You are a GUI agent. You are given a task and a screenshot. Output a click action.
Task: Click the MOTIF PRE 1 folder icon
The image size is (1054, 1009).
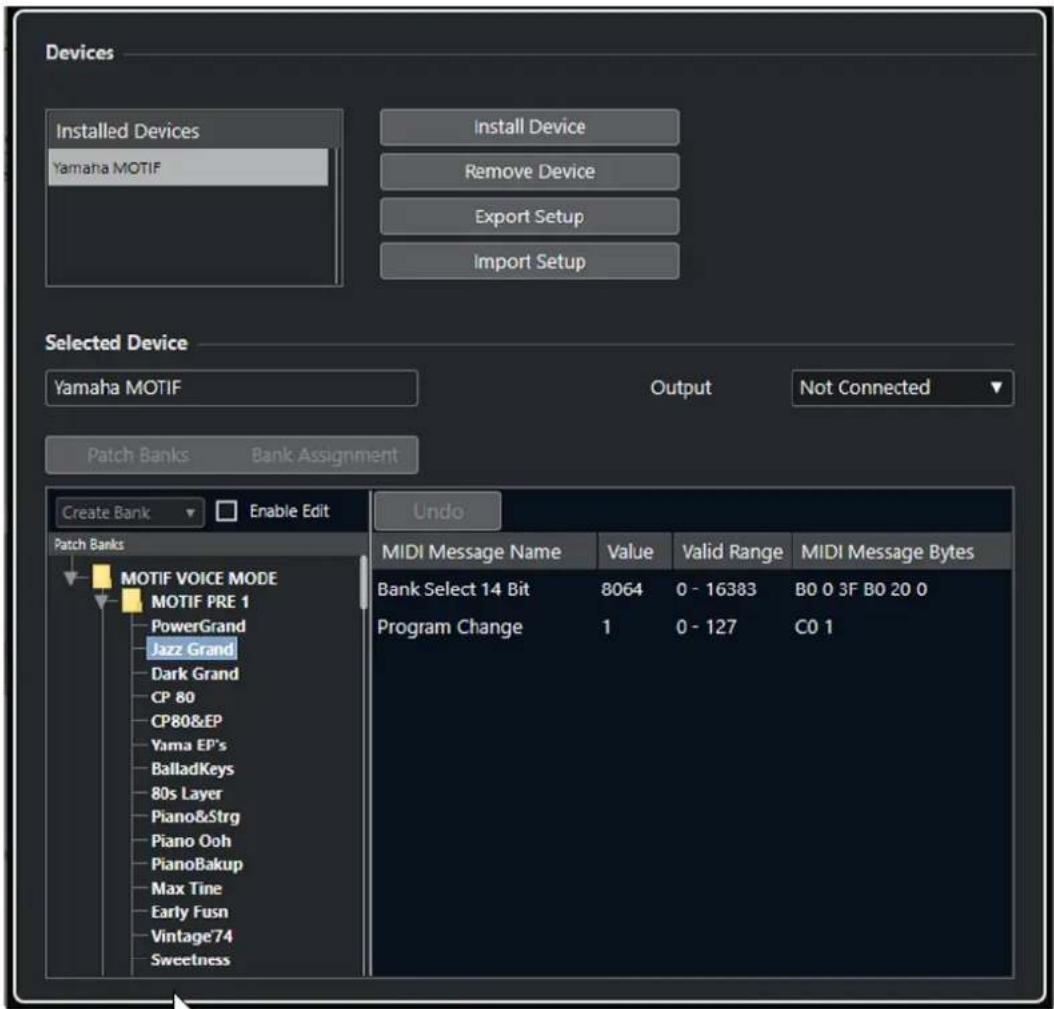(x=132, y=601)
